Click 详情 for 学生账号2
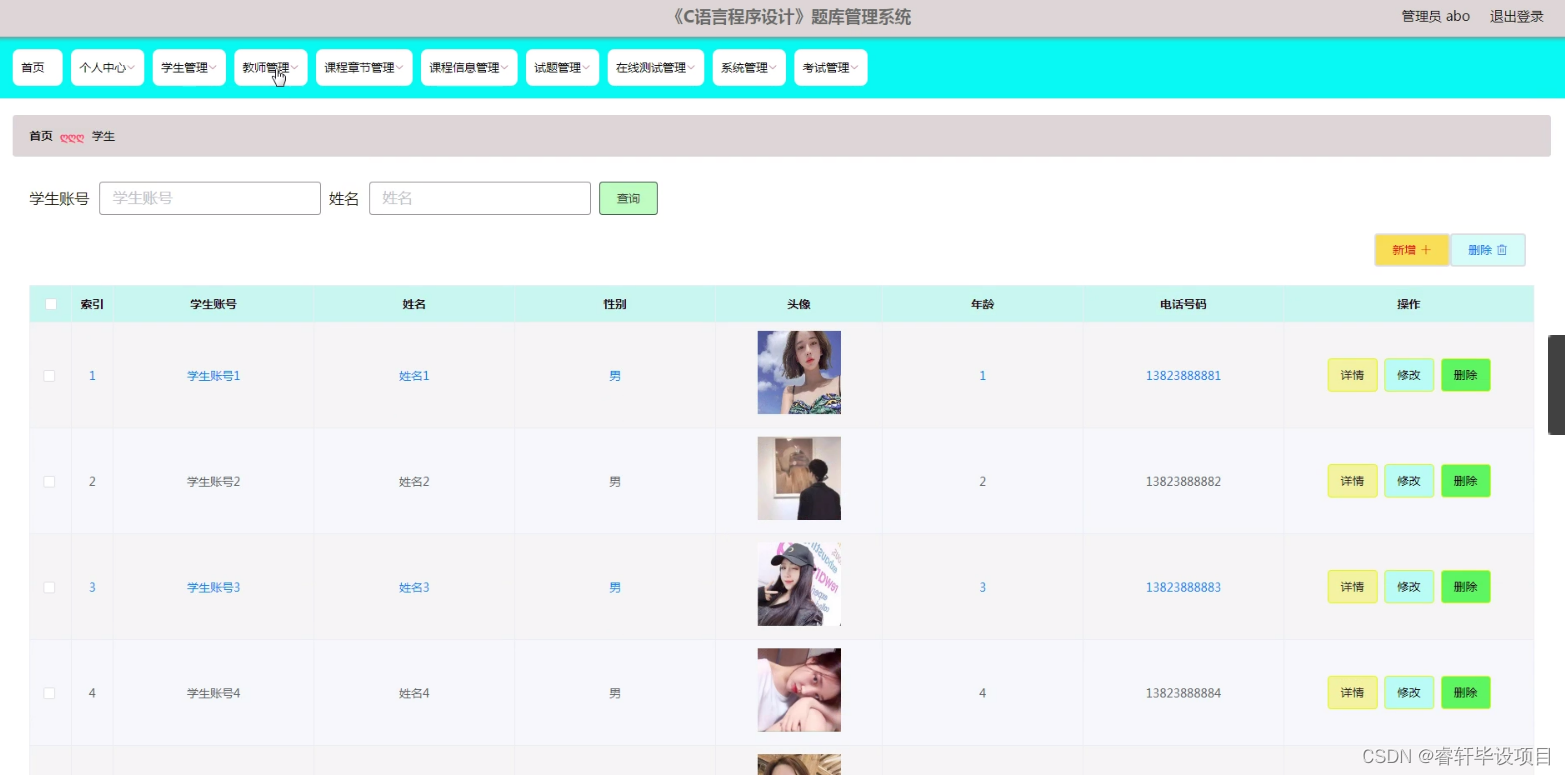This screenshot has height=775, width=1565. coord(1352,481)
